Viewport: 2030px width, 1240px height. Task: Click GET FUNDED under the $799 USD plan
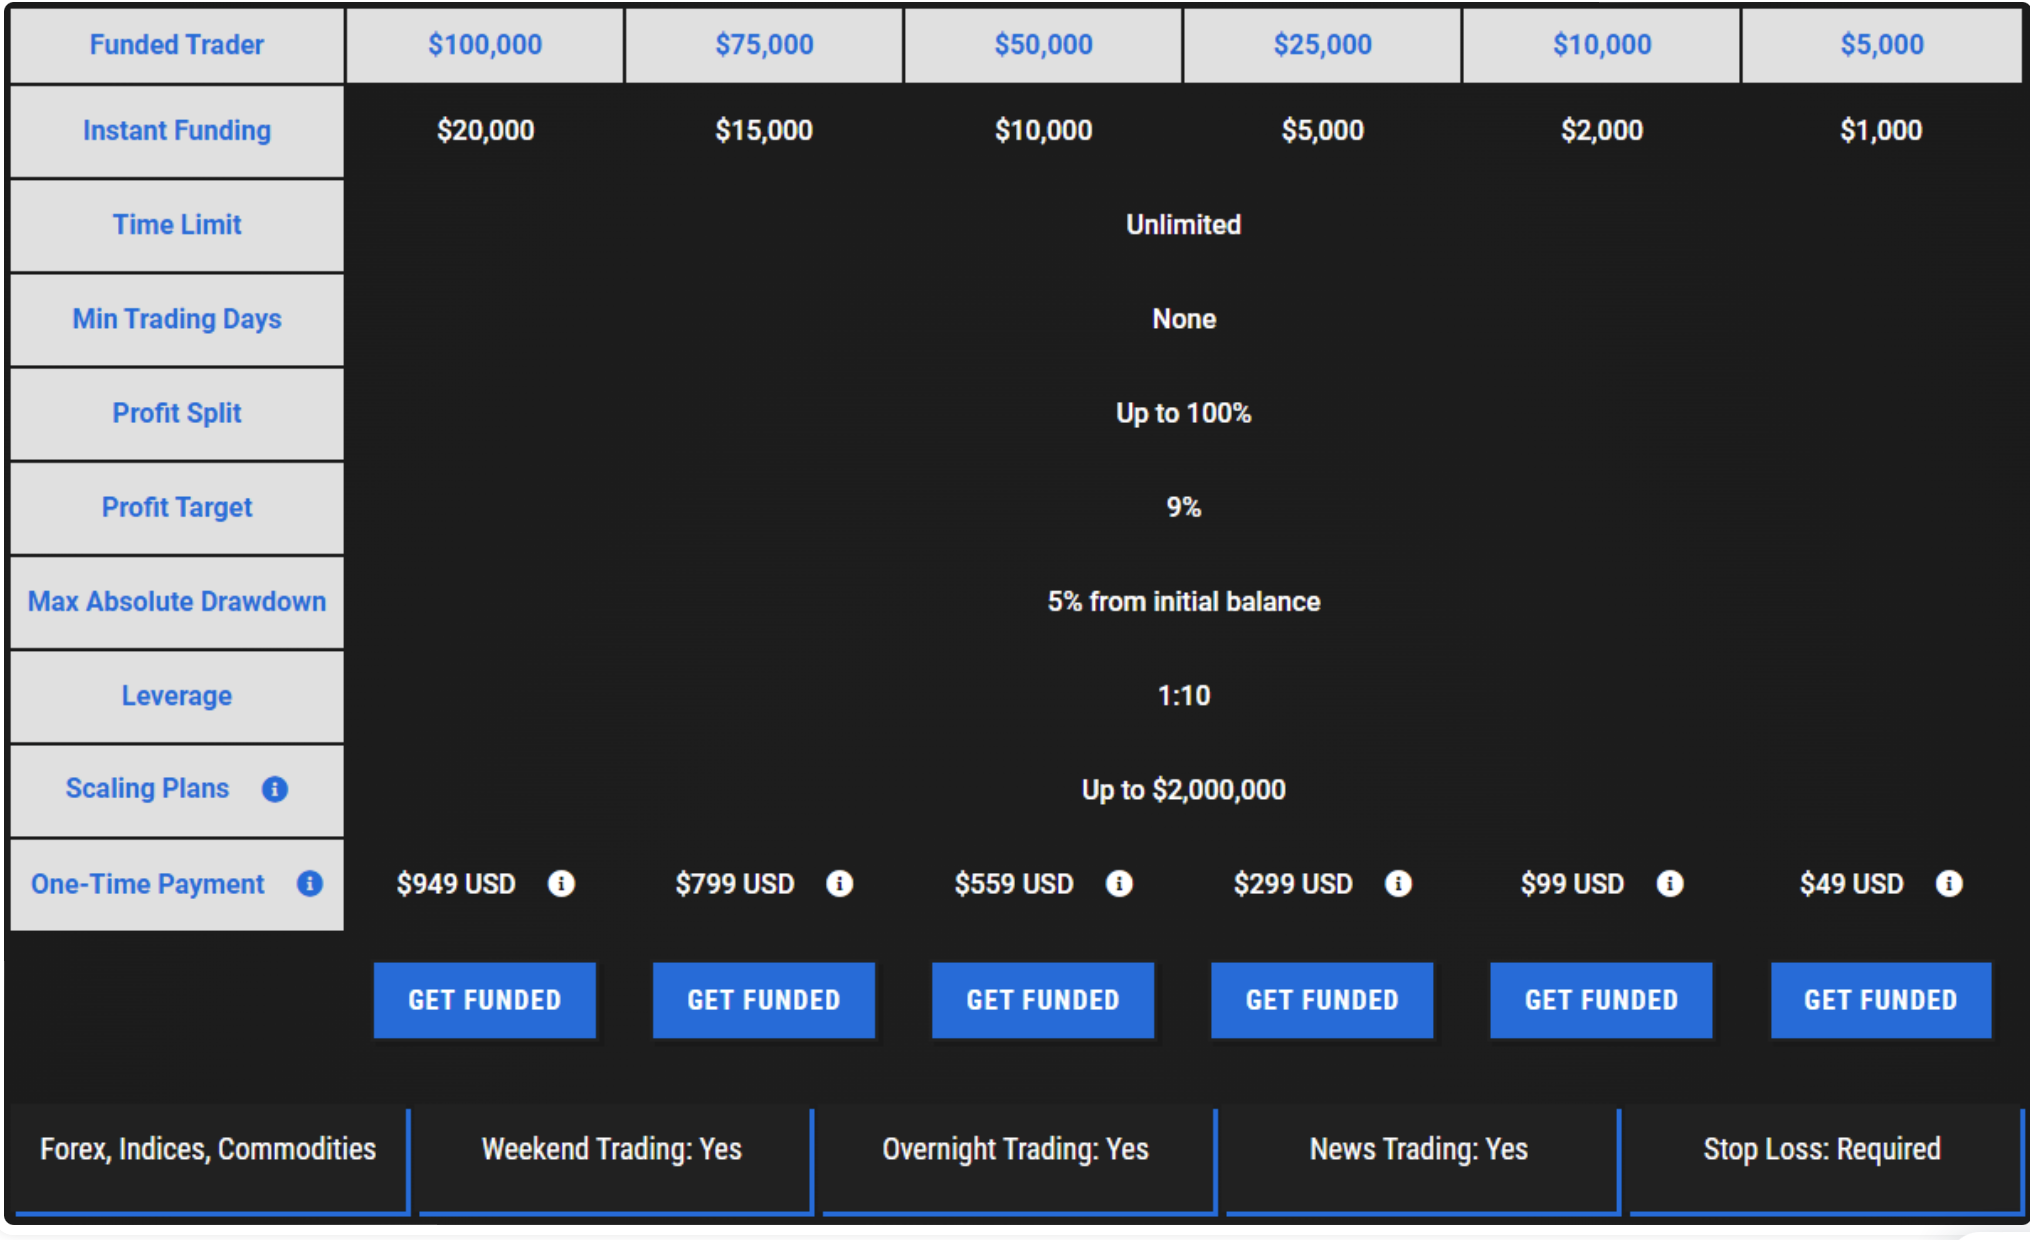[x=764, y=1000]
